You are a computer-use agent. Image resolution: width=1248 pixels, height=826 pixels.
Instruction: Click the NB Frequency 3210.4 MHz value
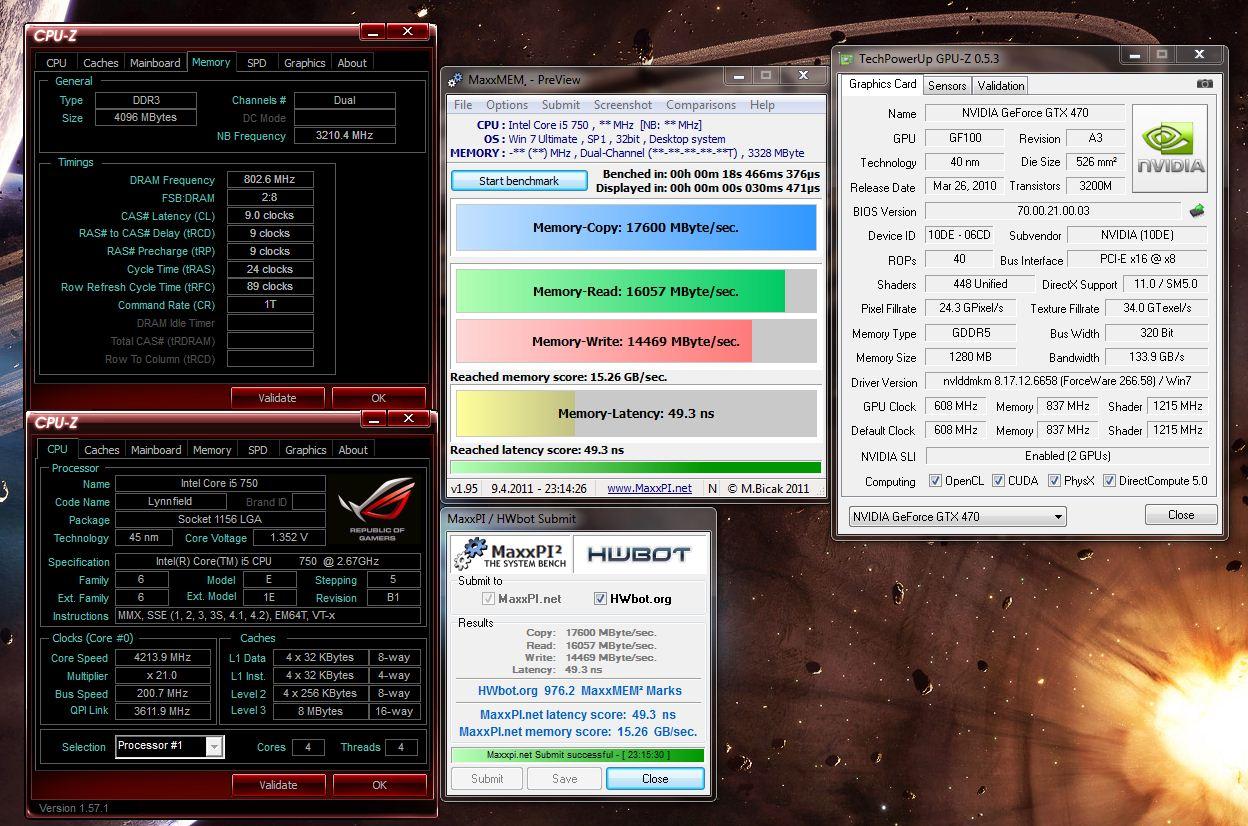[343, 136]
